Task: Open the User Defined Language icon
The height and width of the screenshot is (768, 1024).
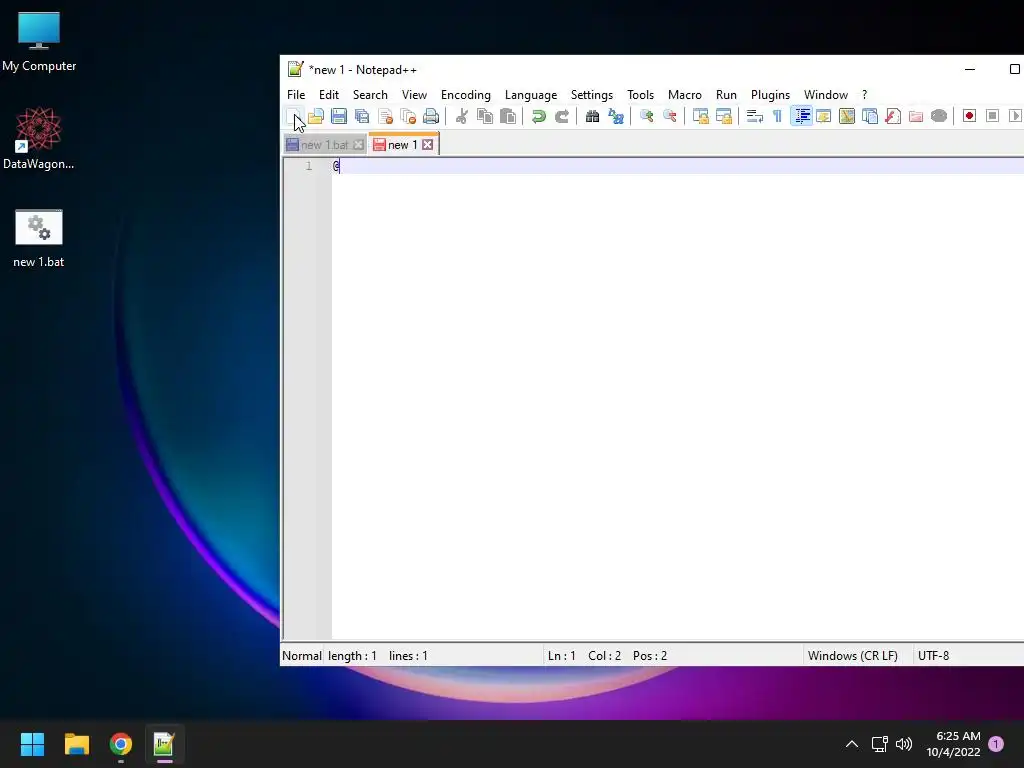Action: coord(824,116)
